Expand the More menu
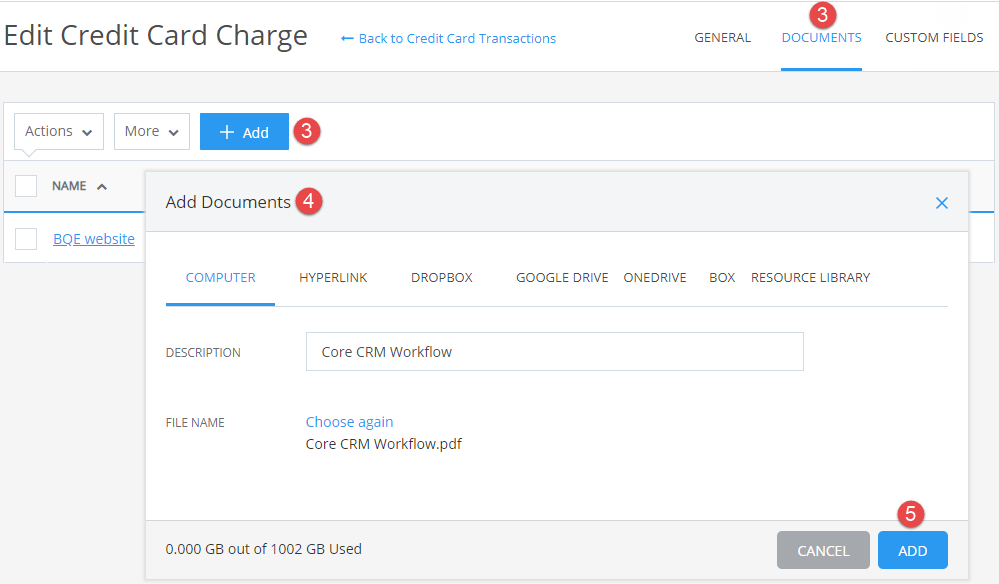 click(151, 131)
